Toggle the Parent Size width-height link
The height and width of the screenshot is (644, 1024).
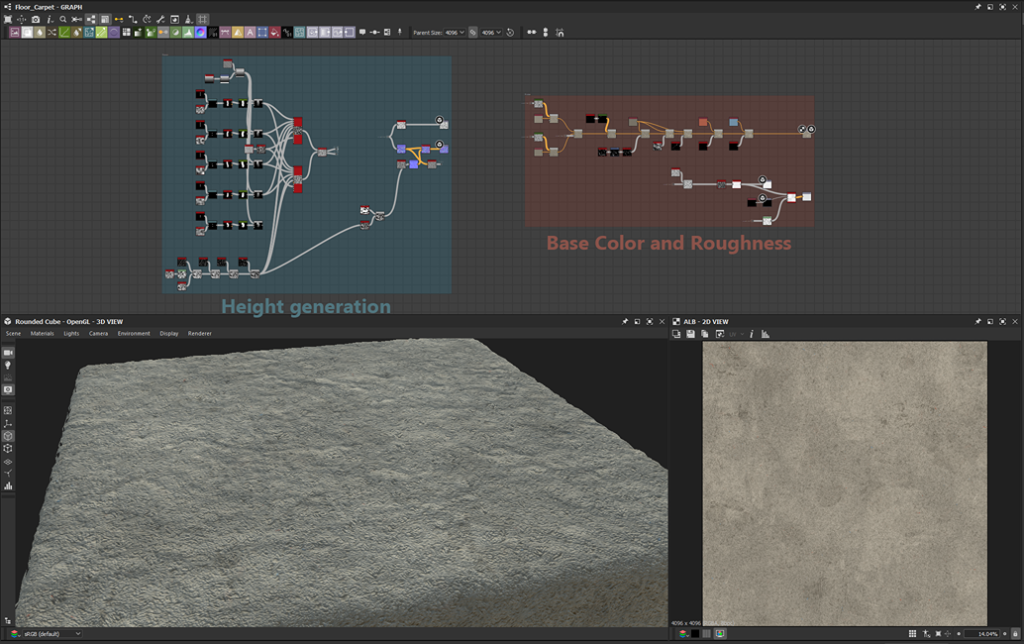(472, 32)
